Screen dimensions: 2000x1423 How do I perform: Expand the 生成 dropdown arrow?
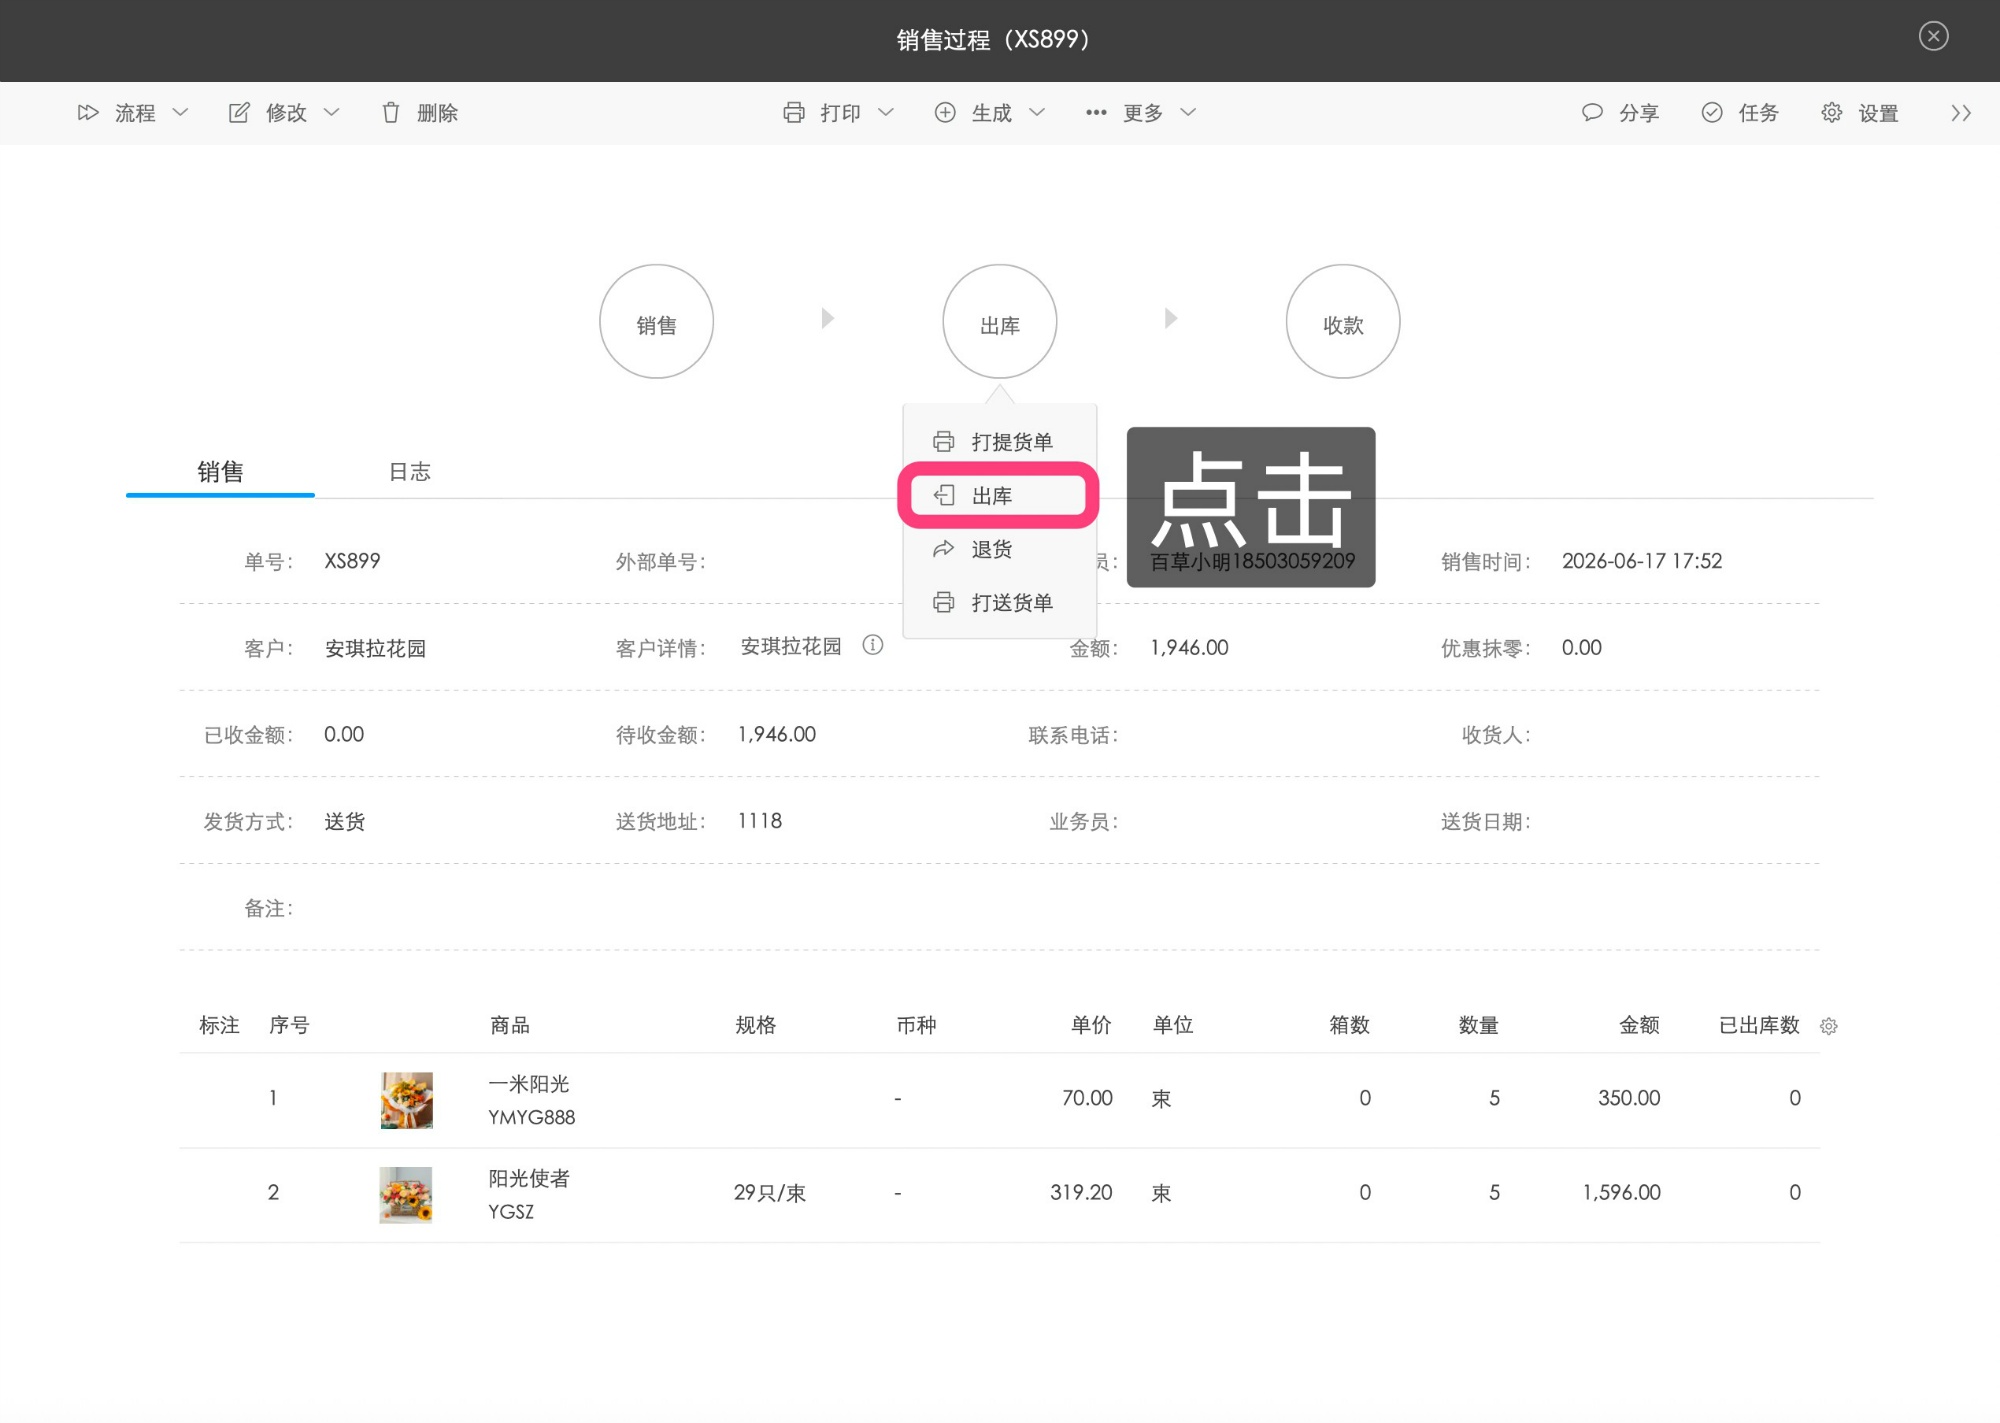click(1038, 113)
